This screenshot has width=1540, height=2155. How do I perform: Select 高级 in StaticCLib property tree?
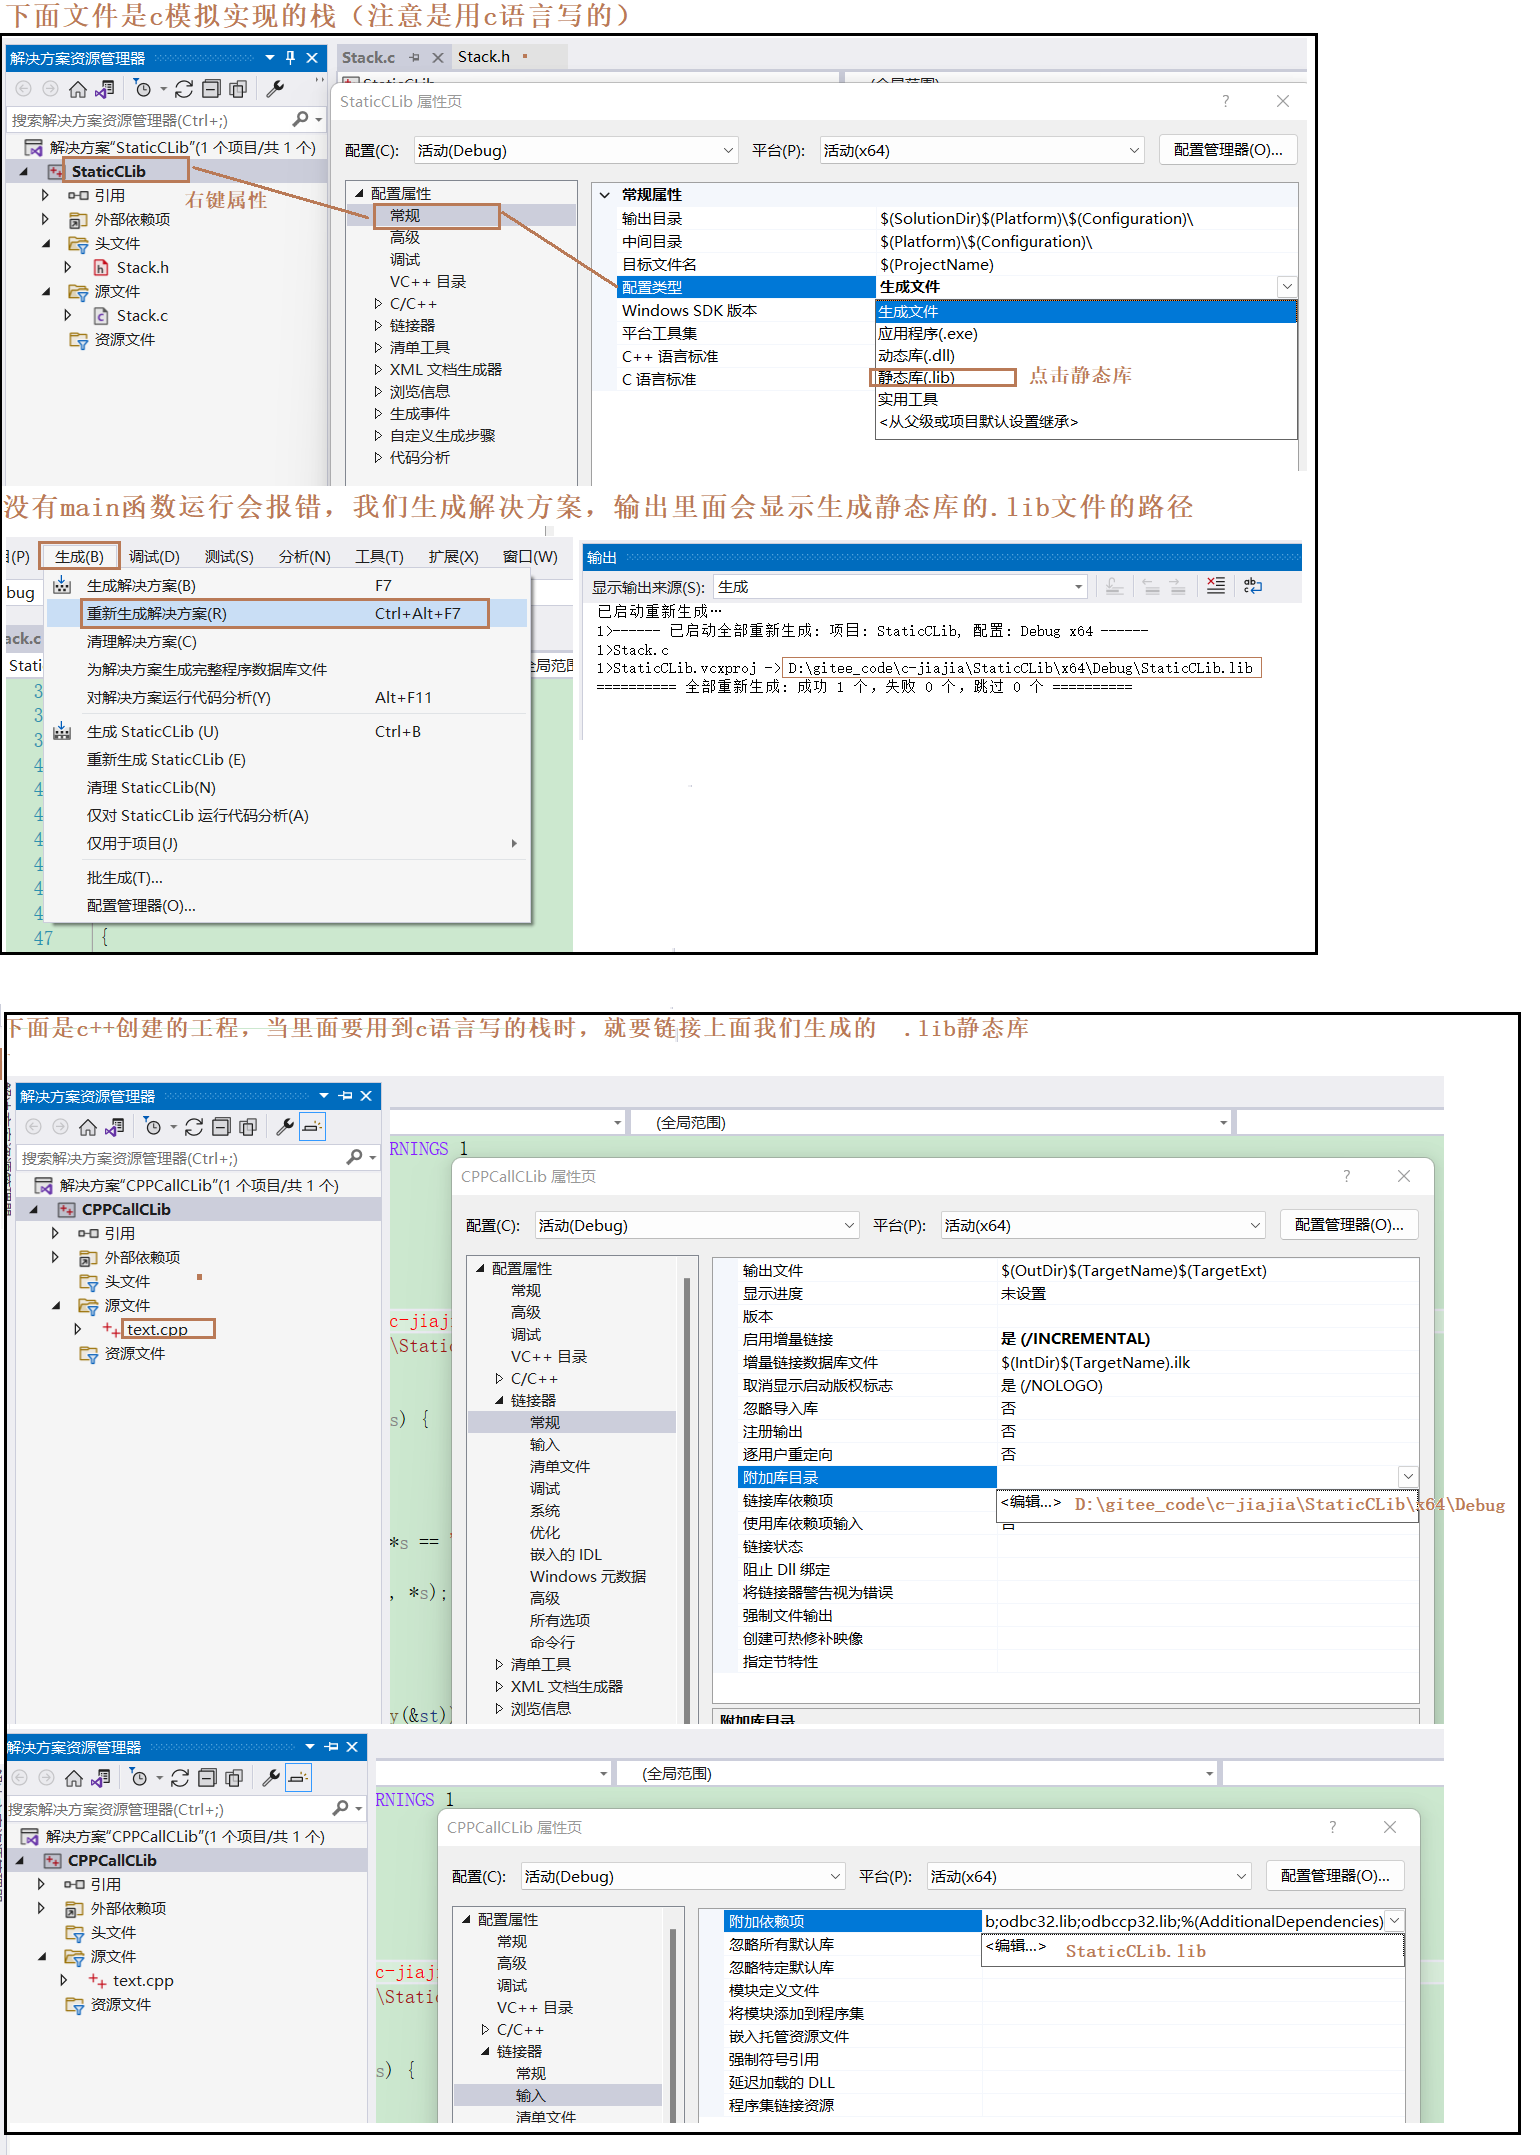[405, 237]
